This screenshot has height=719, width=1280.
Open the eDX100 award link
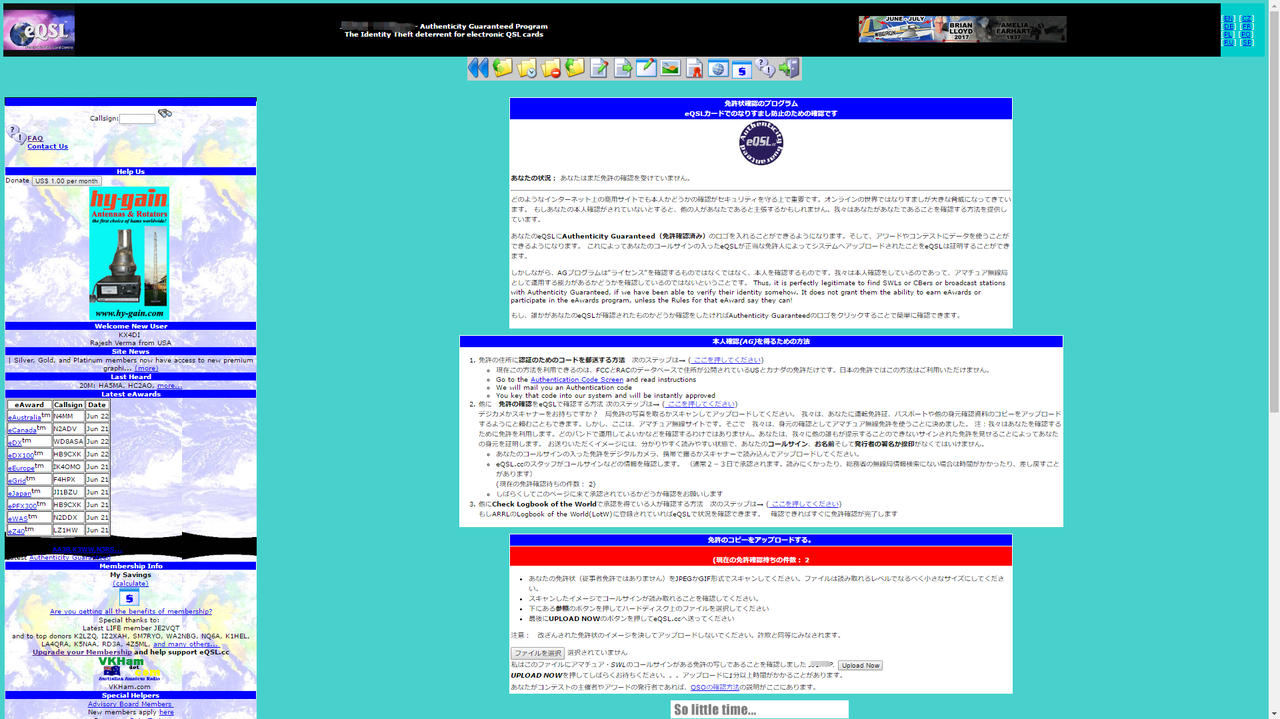23,455
